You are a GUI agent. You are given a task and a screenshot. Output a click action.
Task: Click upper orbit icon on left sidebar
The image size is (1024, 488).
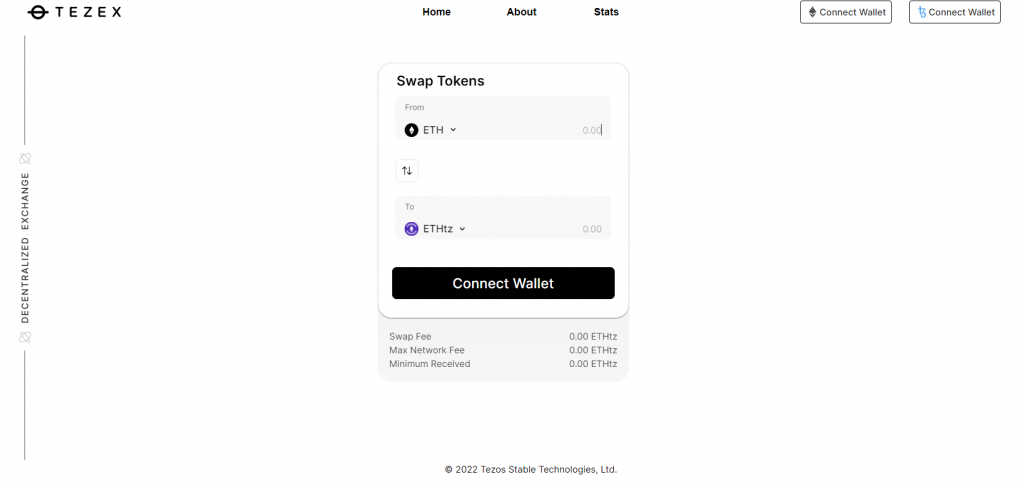pos(25,158)
